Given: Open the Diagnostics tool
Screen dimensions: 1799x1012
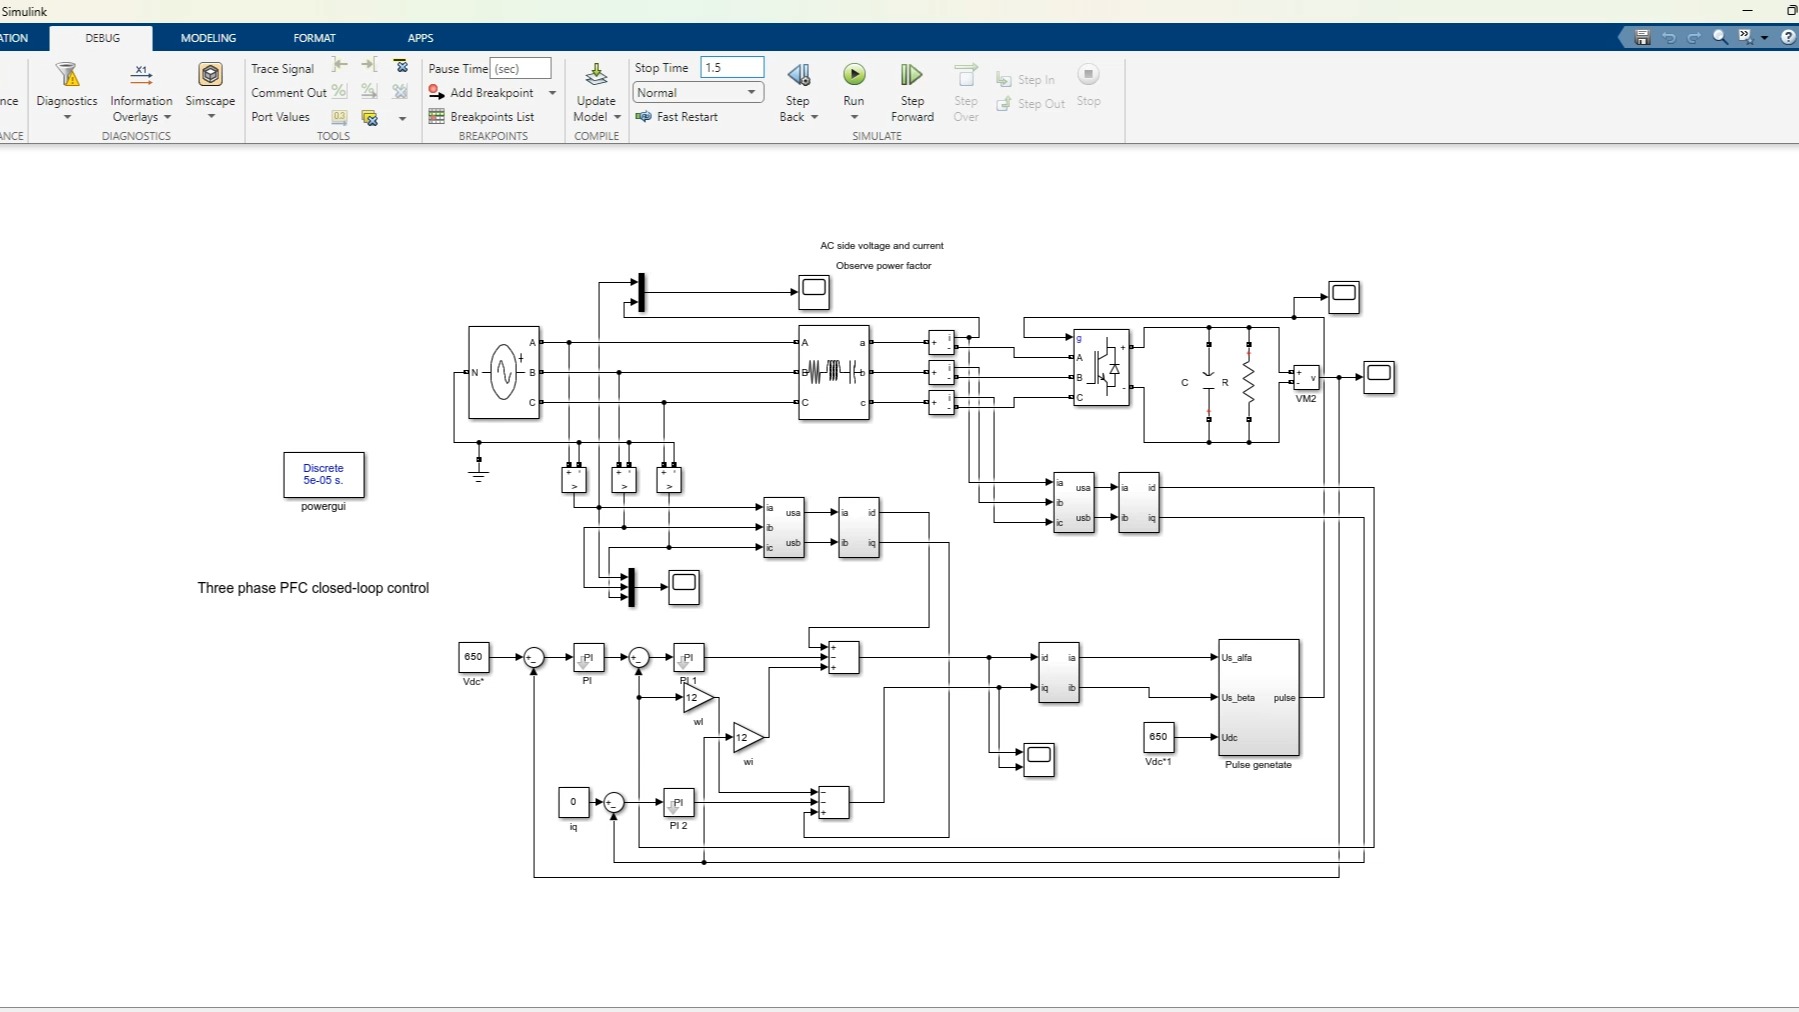Looking at the screenshot, I should (x=66, y=90).
